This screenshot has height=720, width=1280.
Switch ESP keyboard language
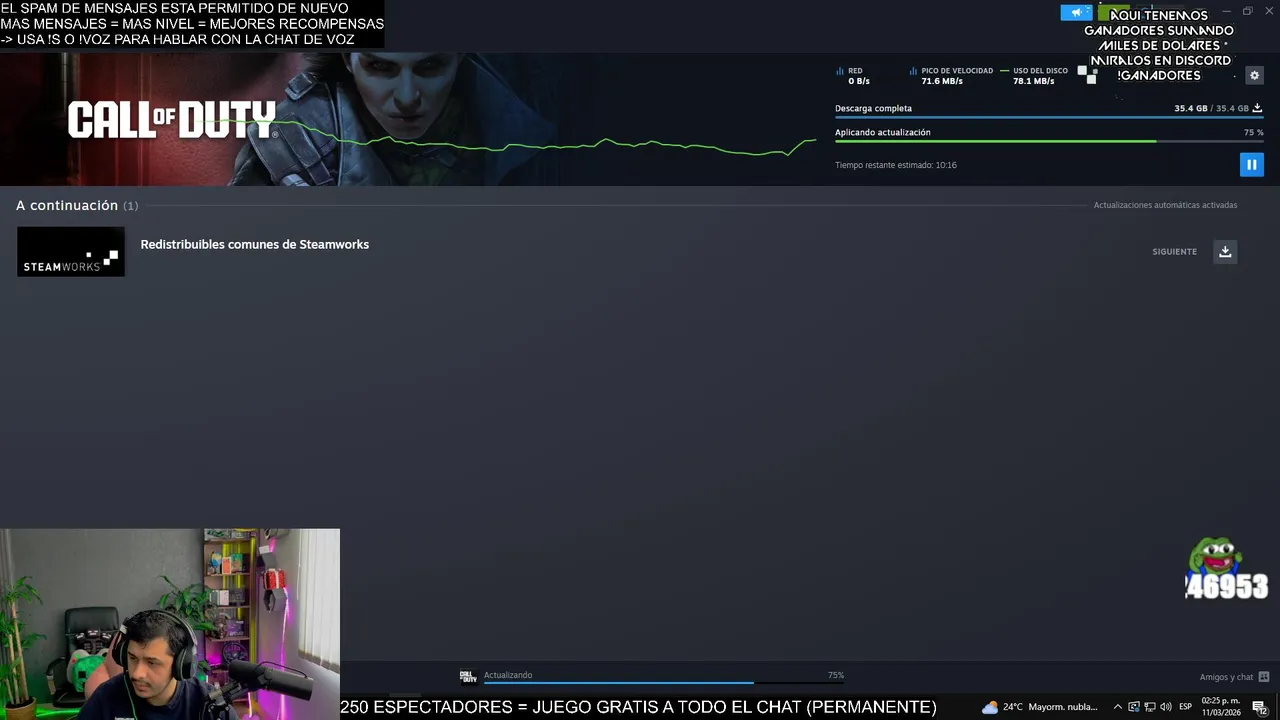pos(1186,707)
